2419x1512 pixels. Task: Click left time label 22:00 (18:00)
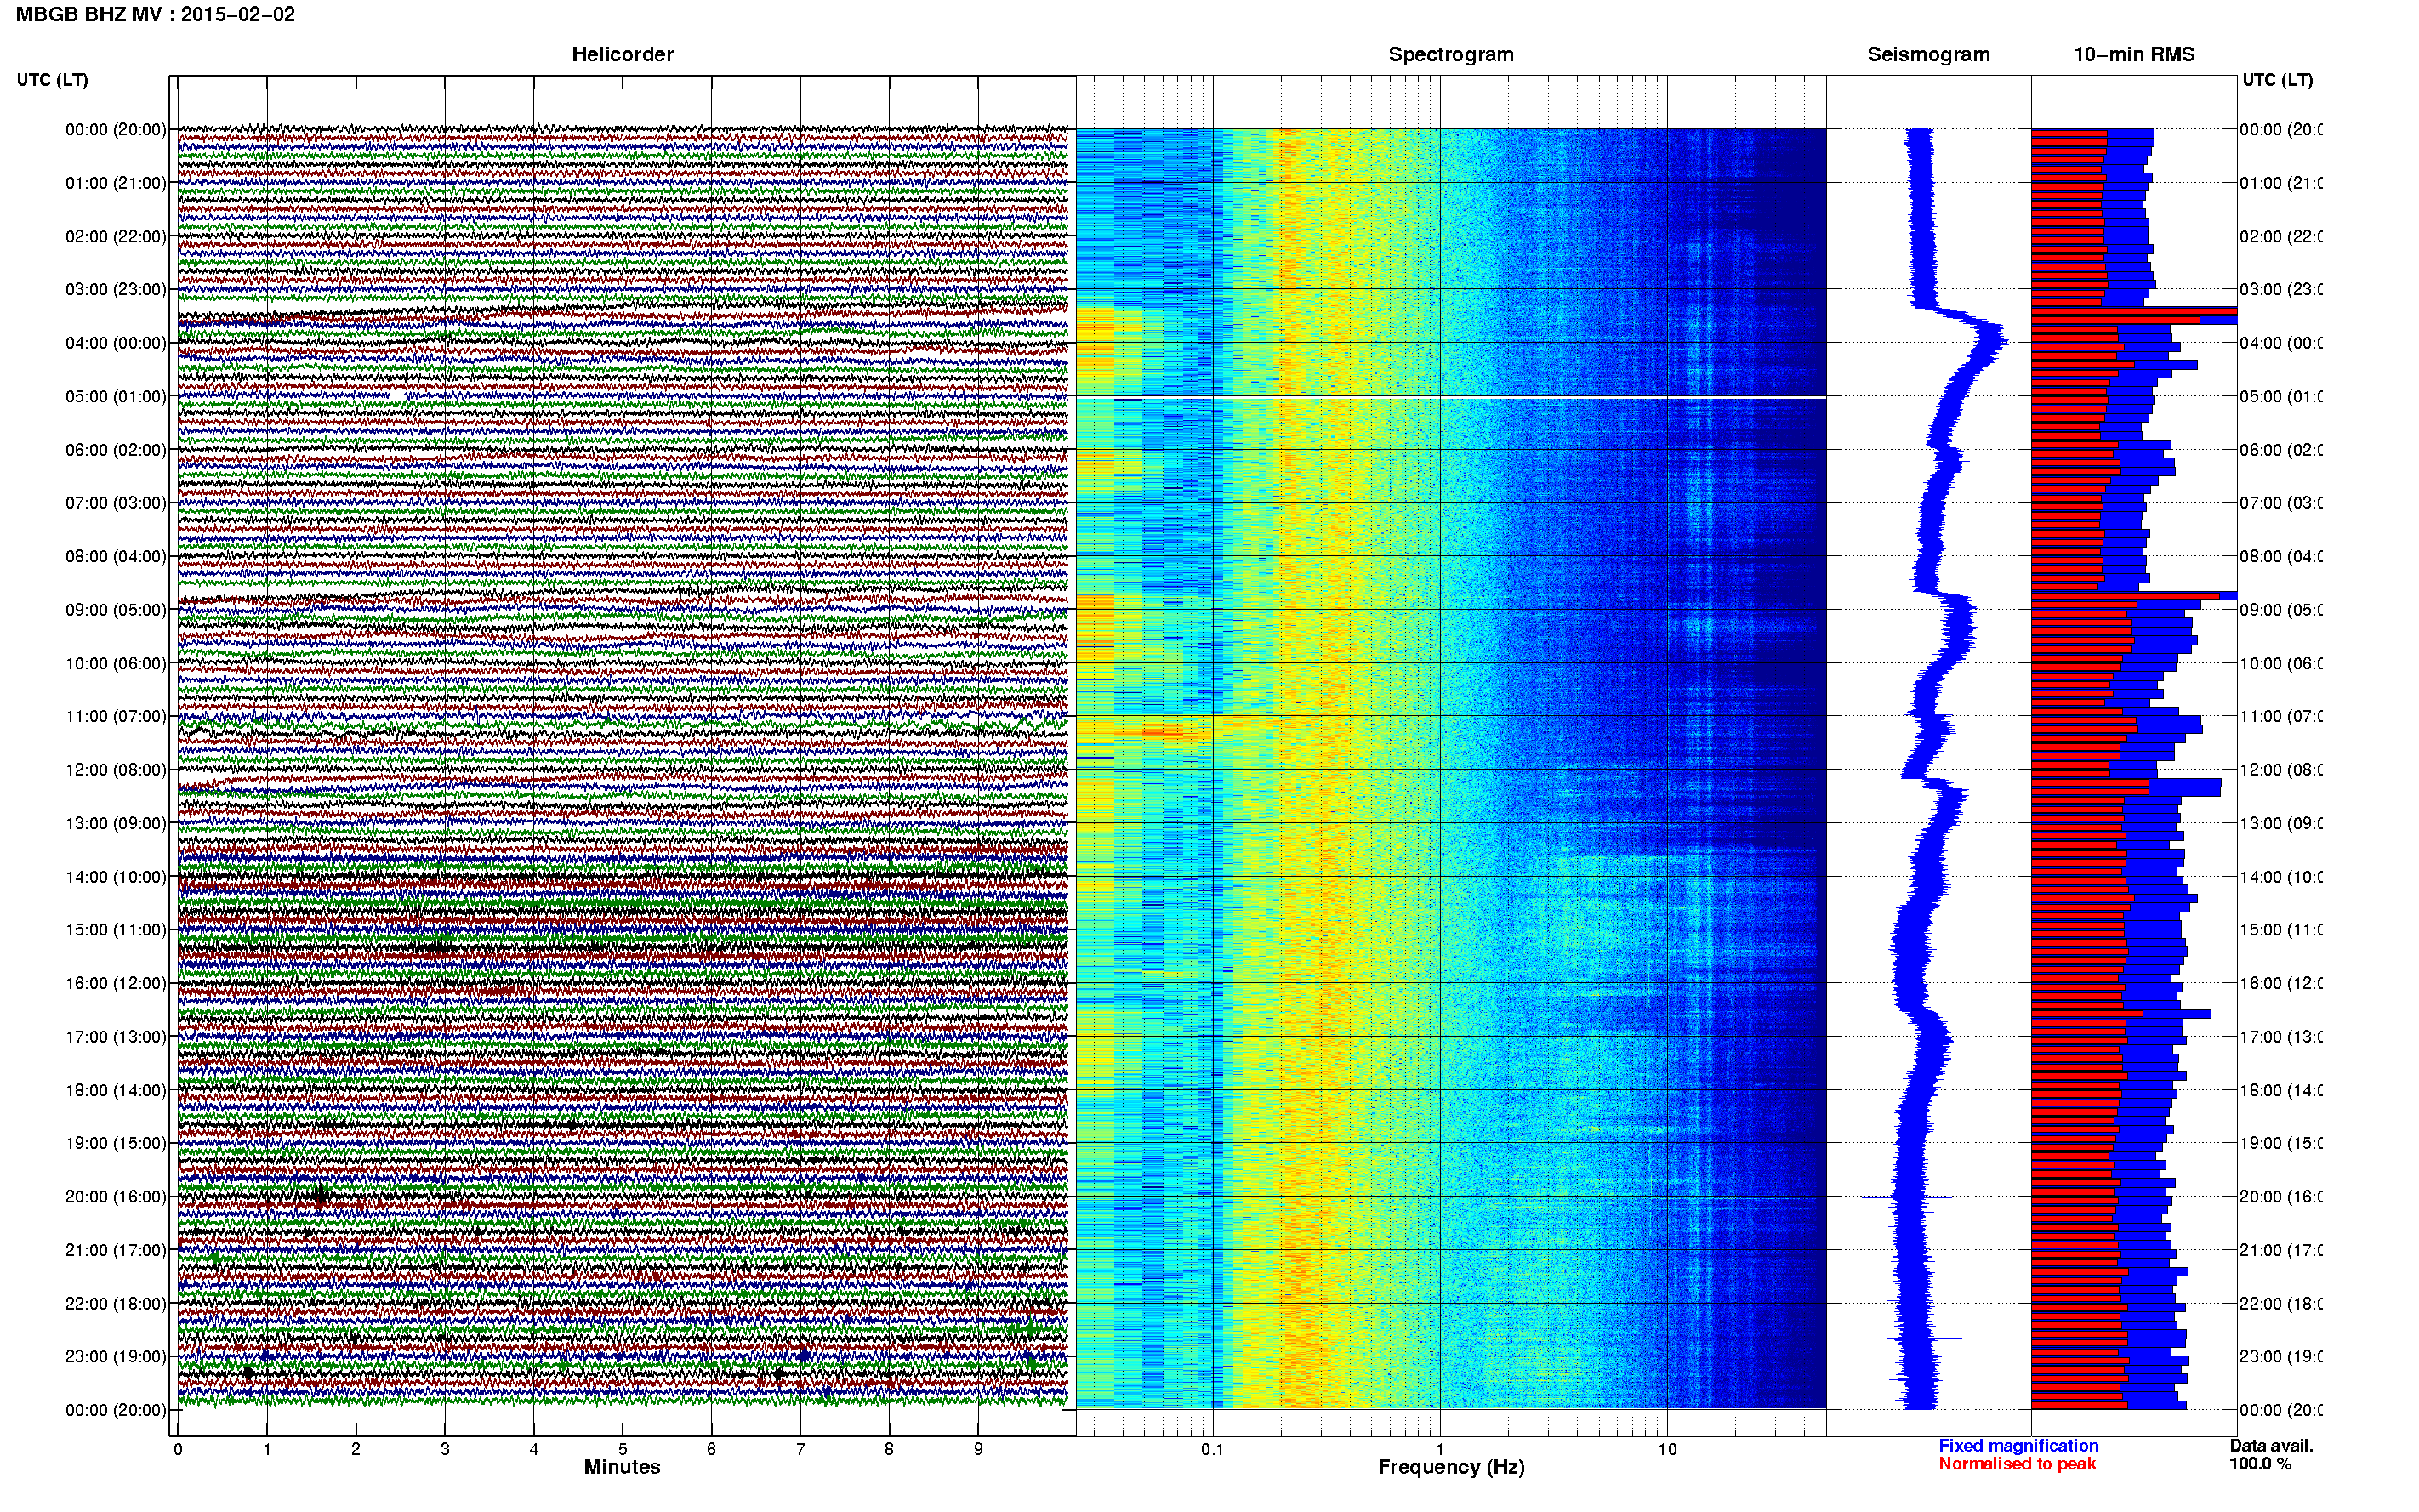click(116, 1304)
